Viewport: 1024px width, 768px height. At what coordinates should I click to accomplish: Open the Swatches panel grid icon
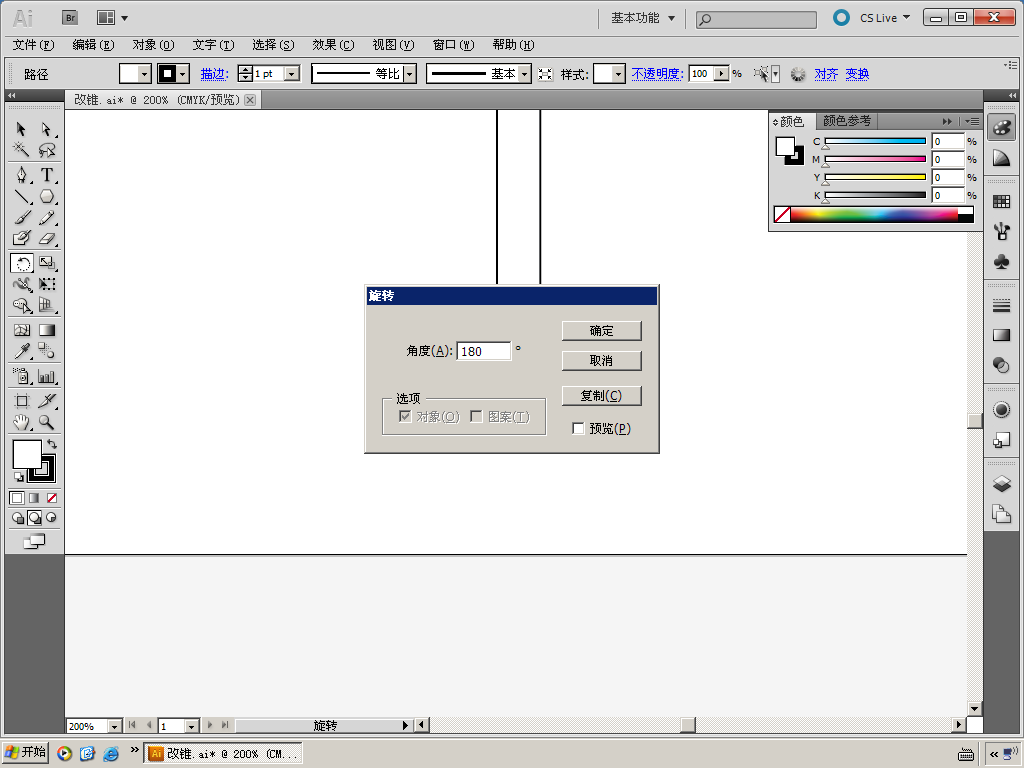click(1001, 202)
